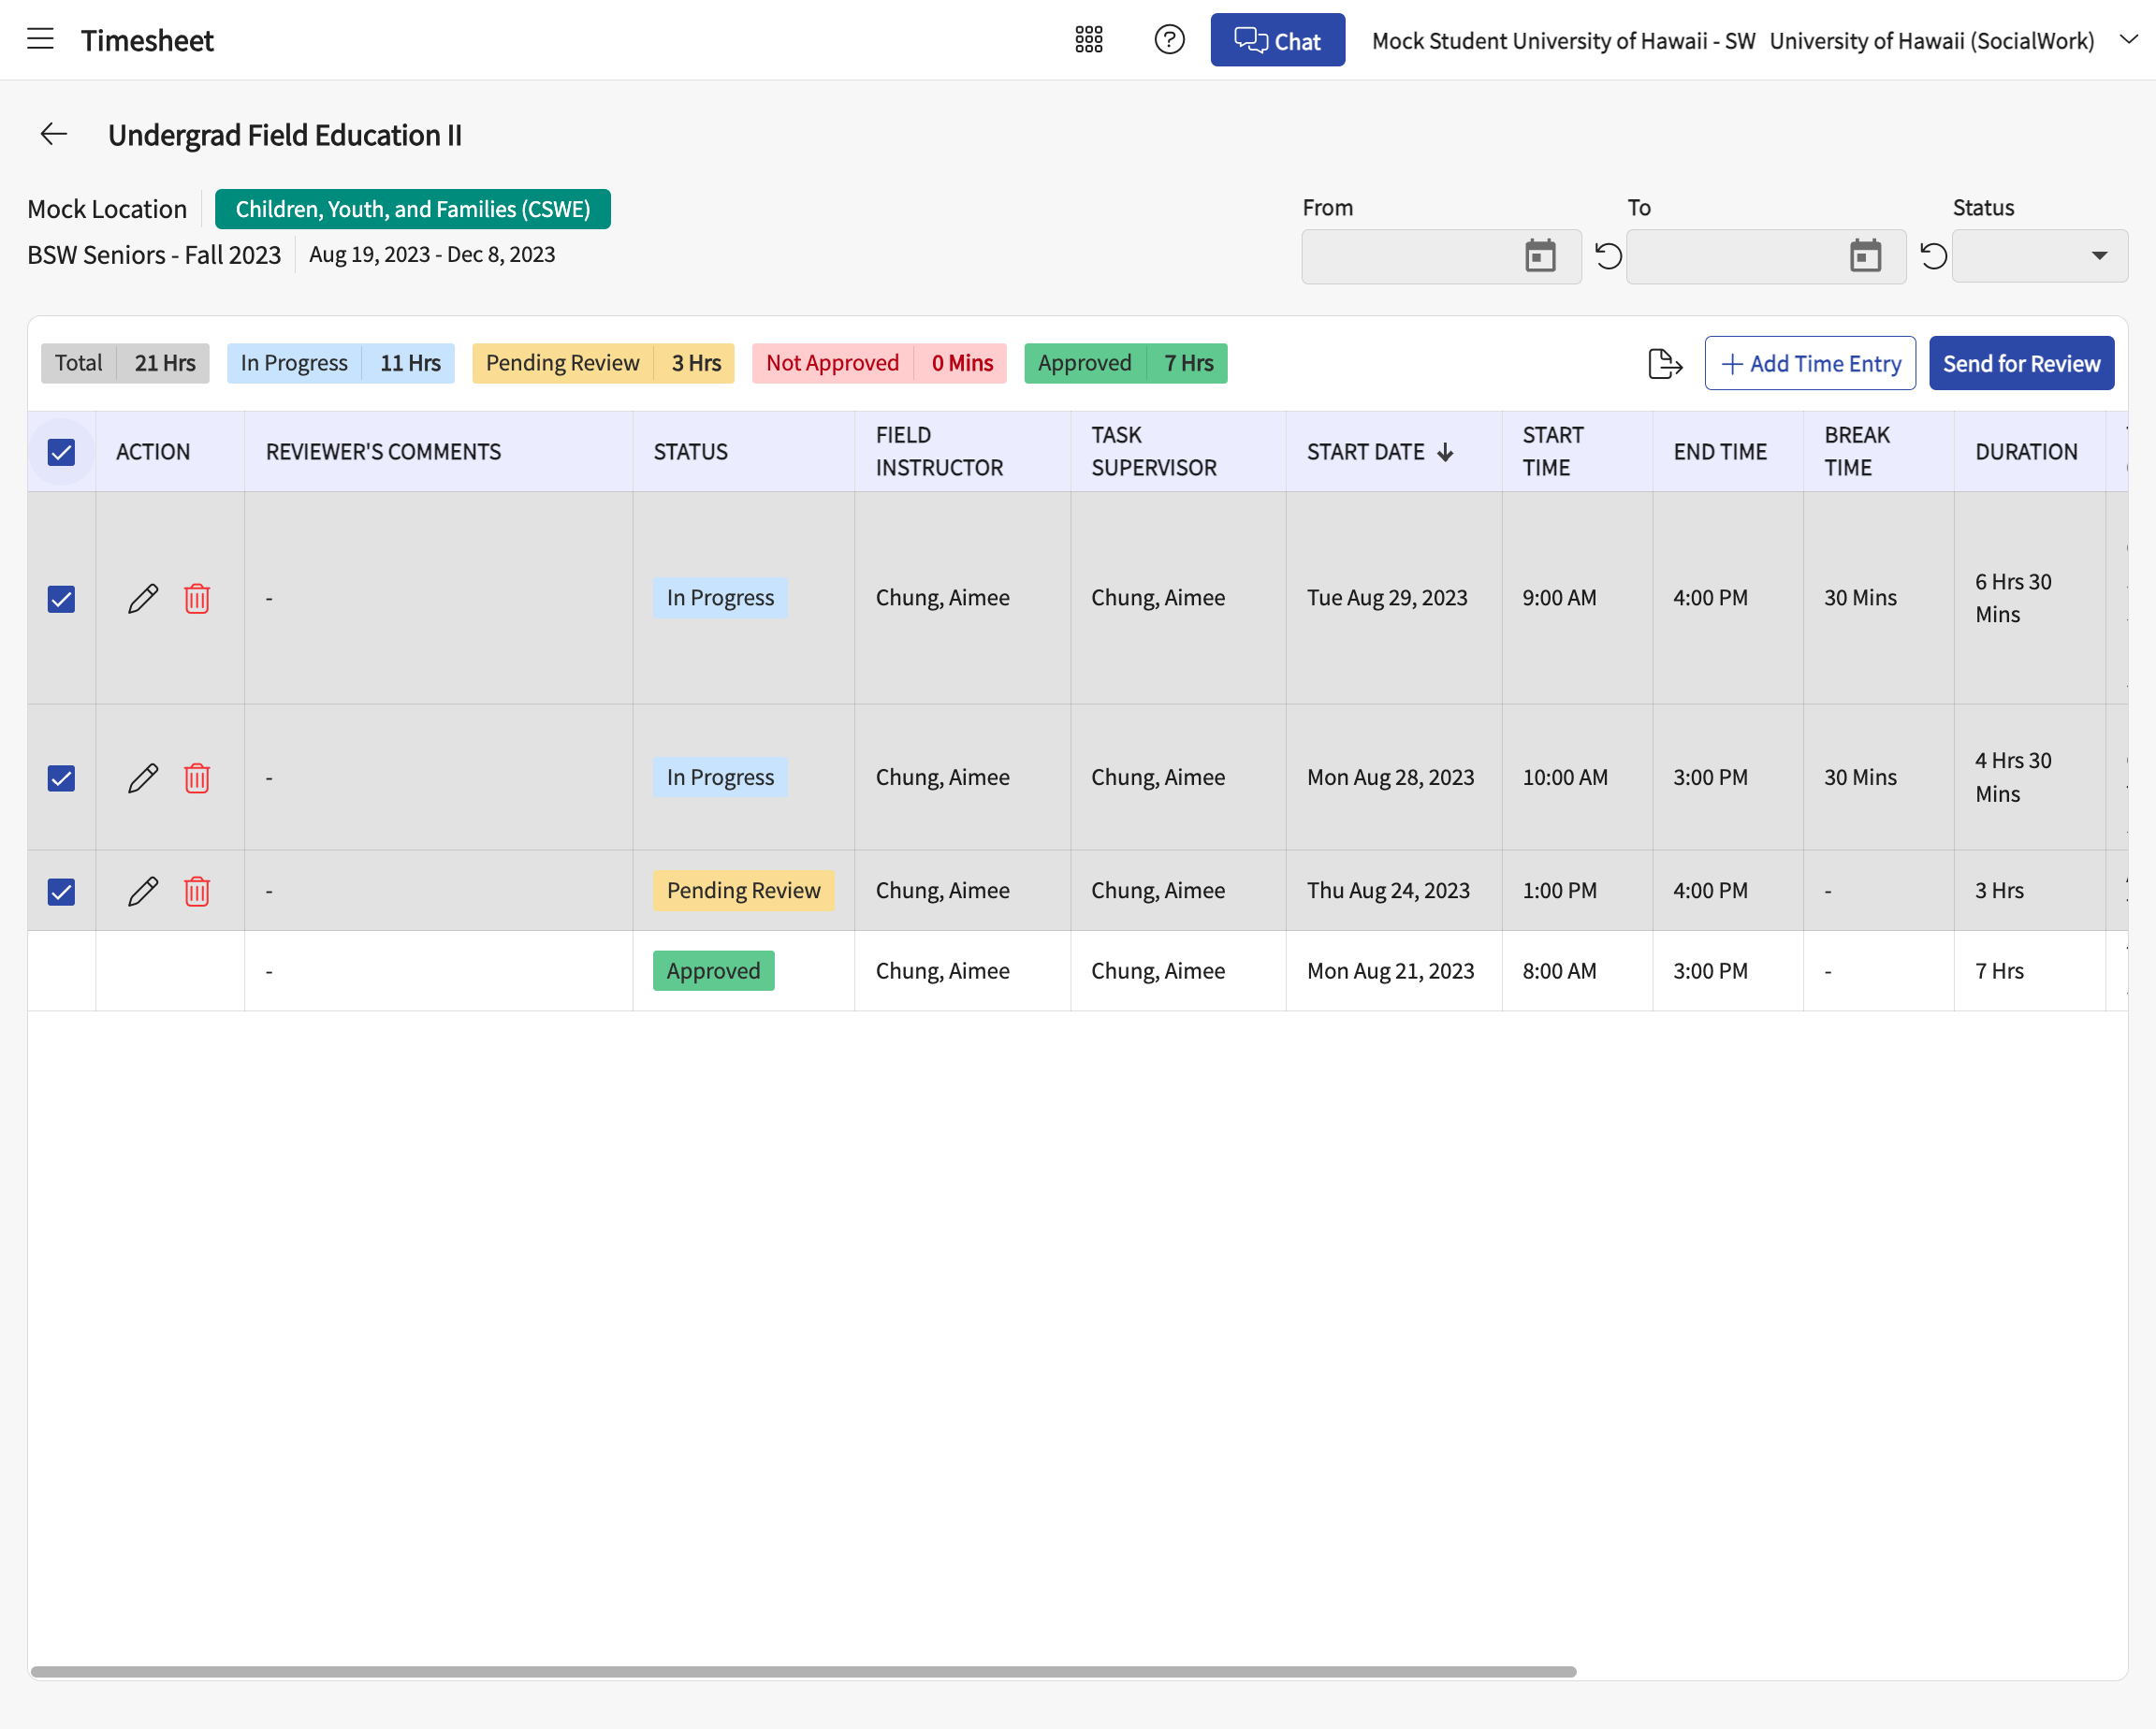Expand the user account chevron menu
This screenshot has width=2156, height=1729.
tap(2129, 40)
